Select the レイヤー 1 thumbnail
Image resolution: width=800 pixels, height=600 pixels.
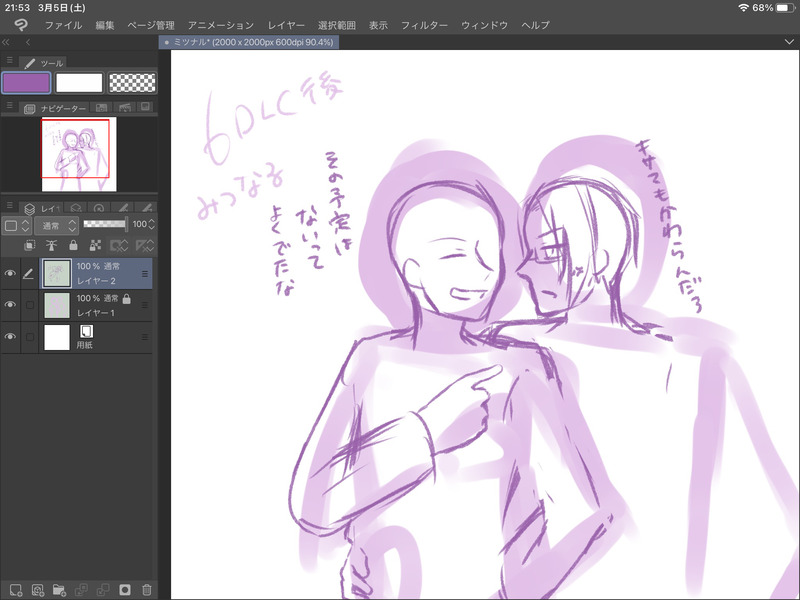click(57, 305)
